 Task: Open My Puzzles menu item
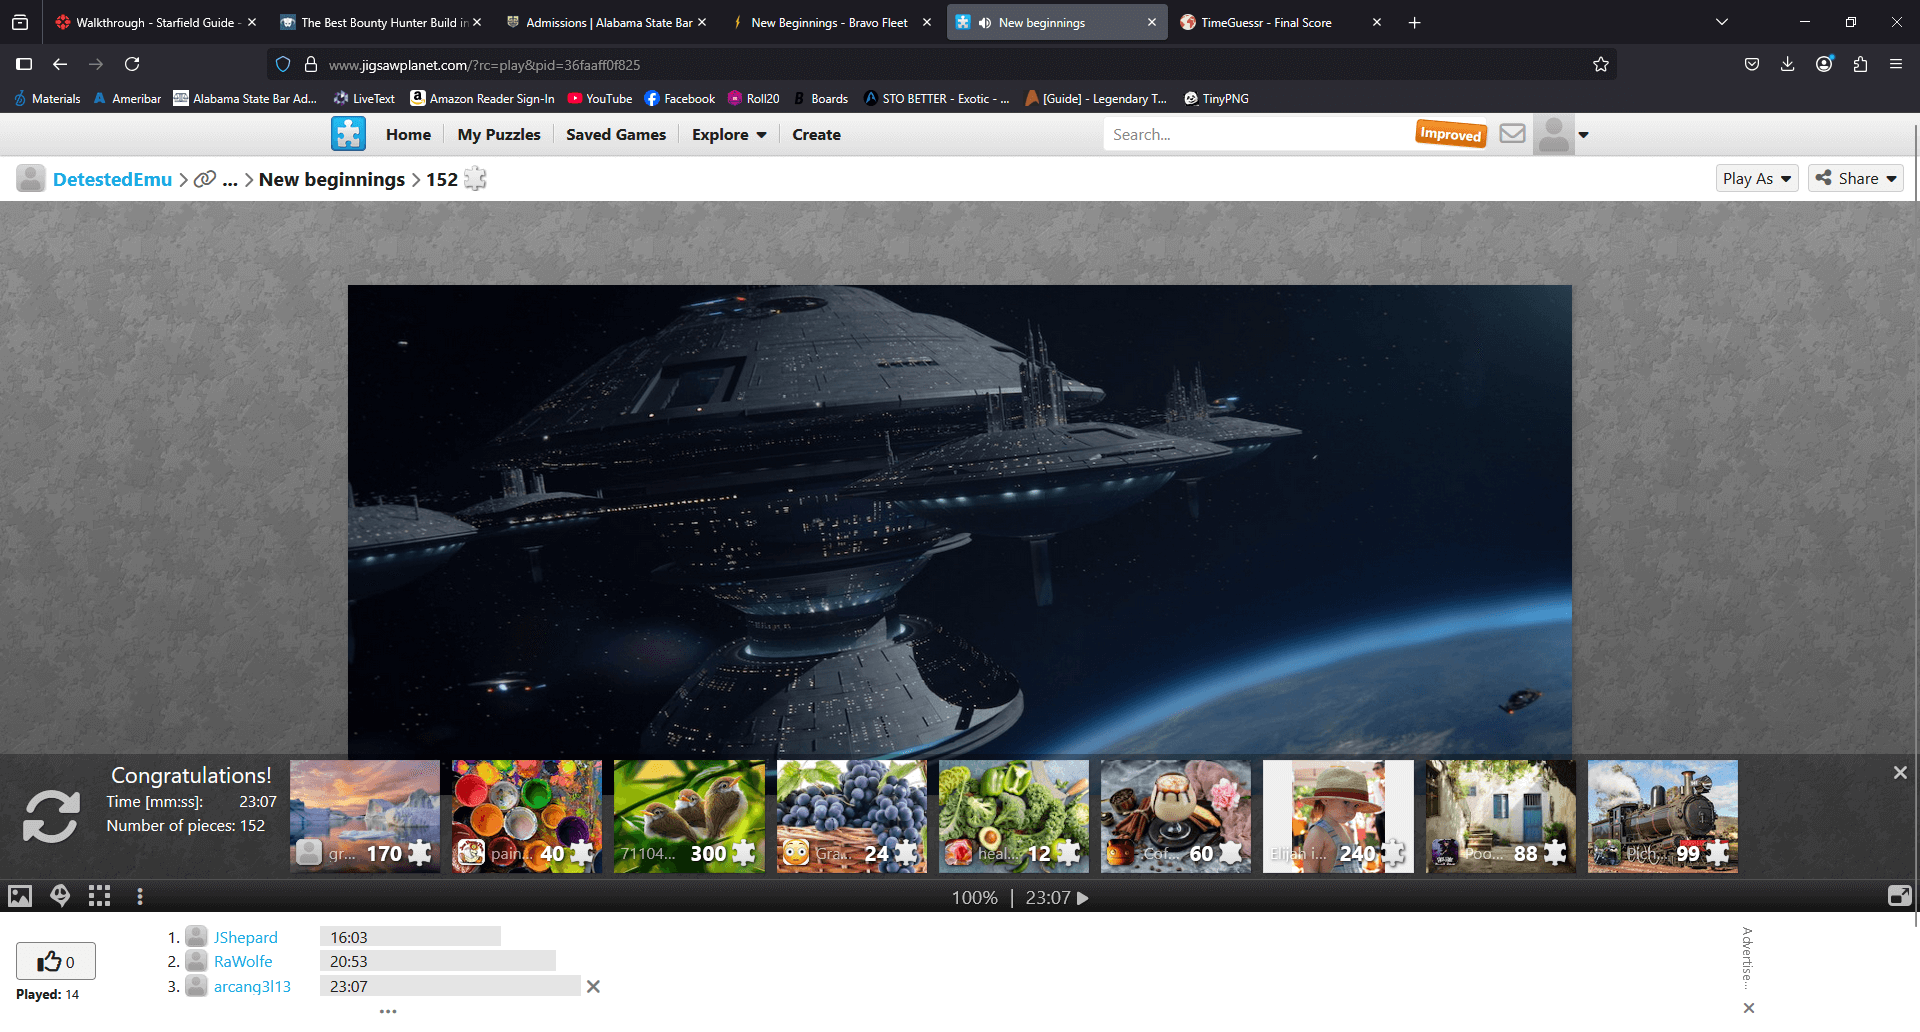[x=498, y=134]
